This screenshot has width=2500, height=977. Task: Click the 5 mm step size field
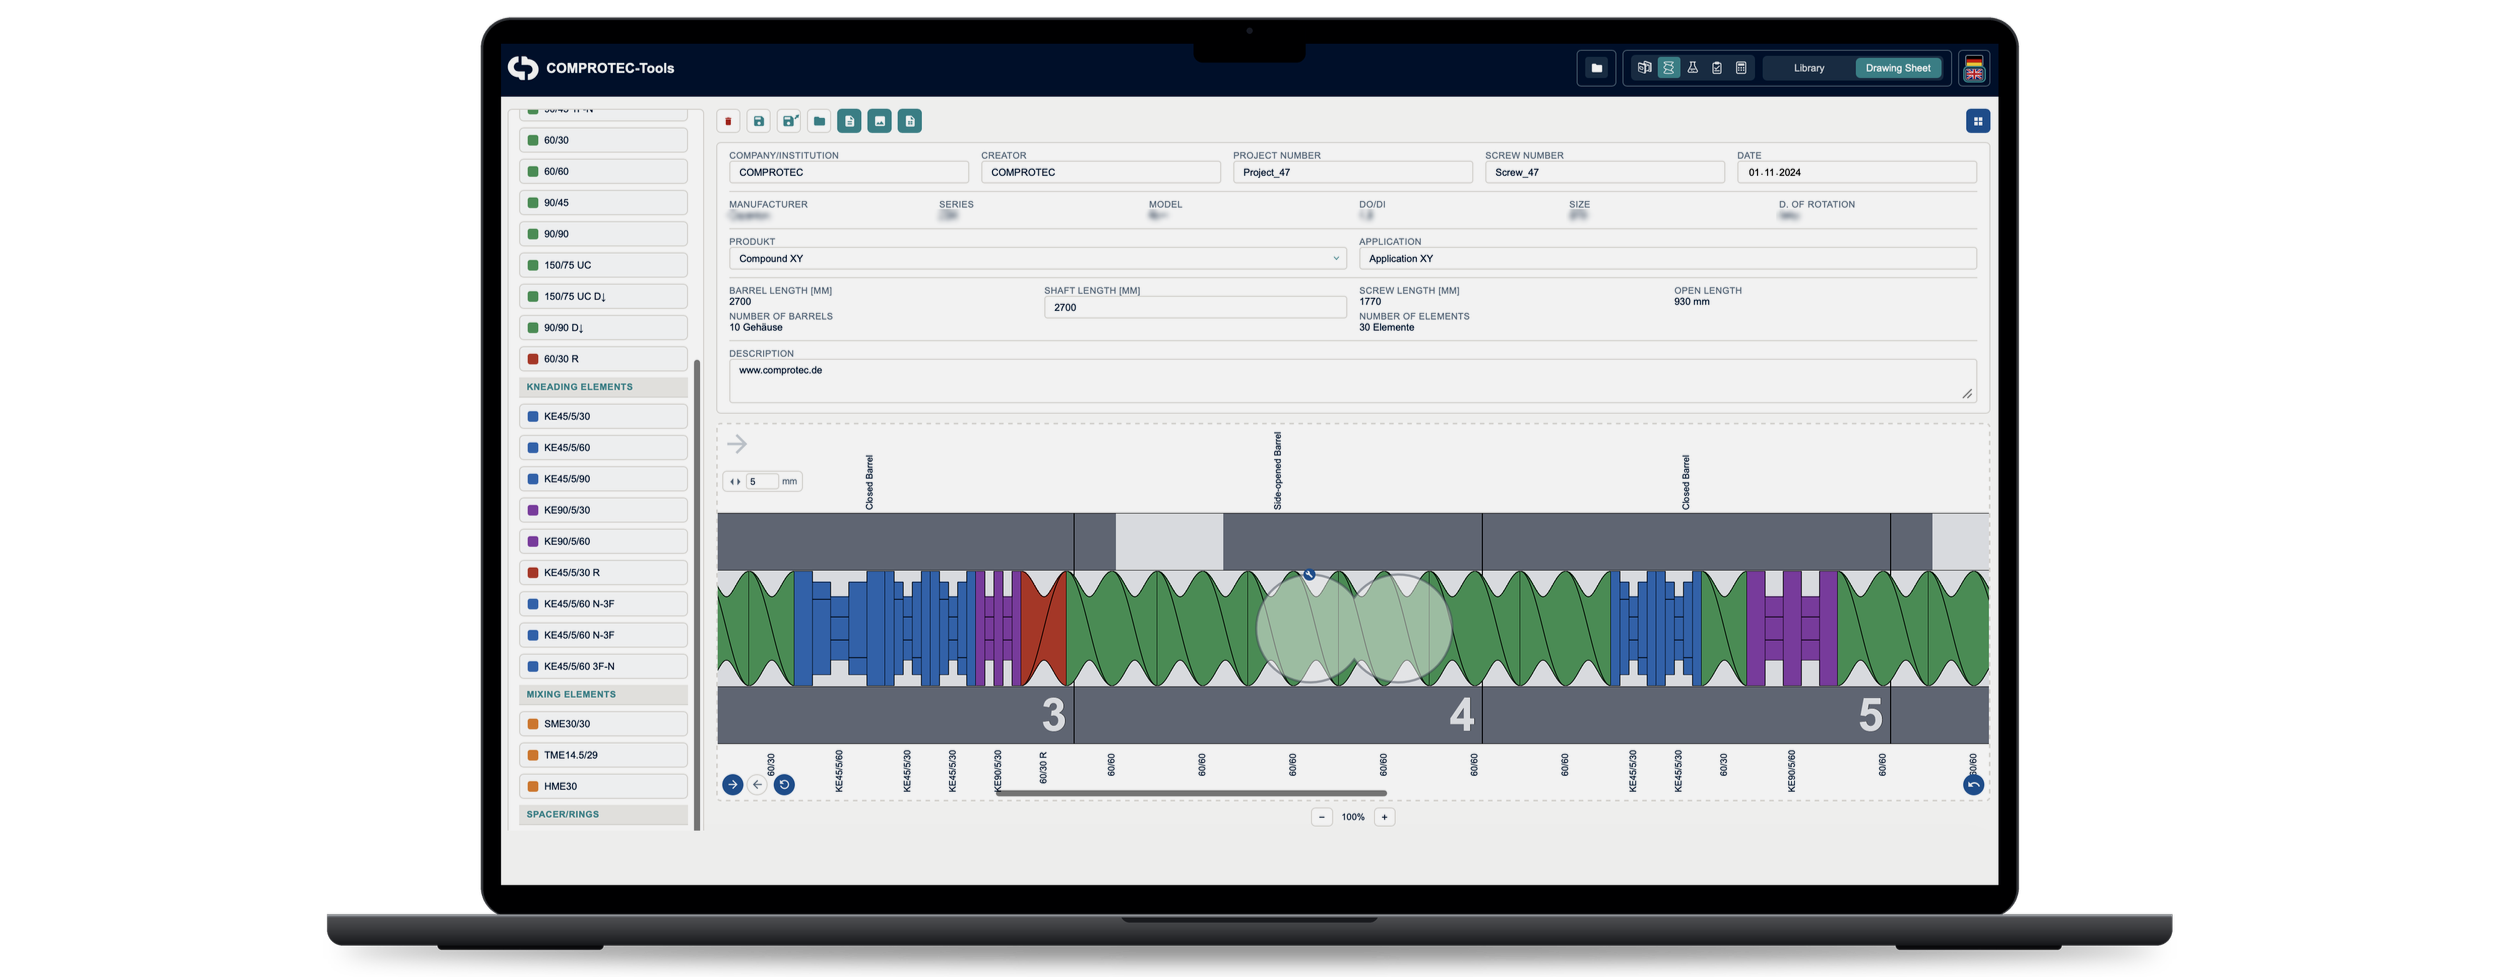[x=762, y=482]
